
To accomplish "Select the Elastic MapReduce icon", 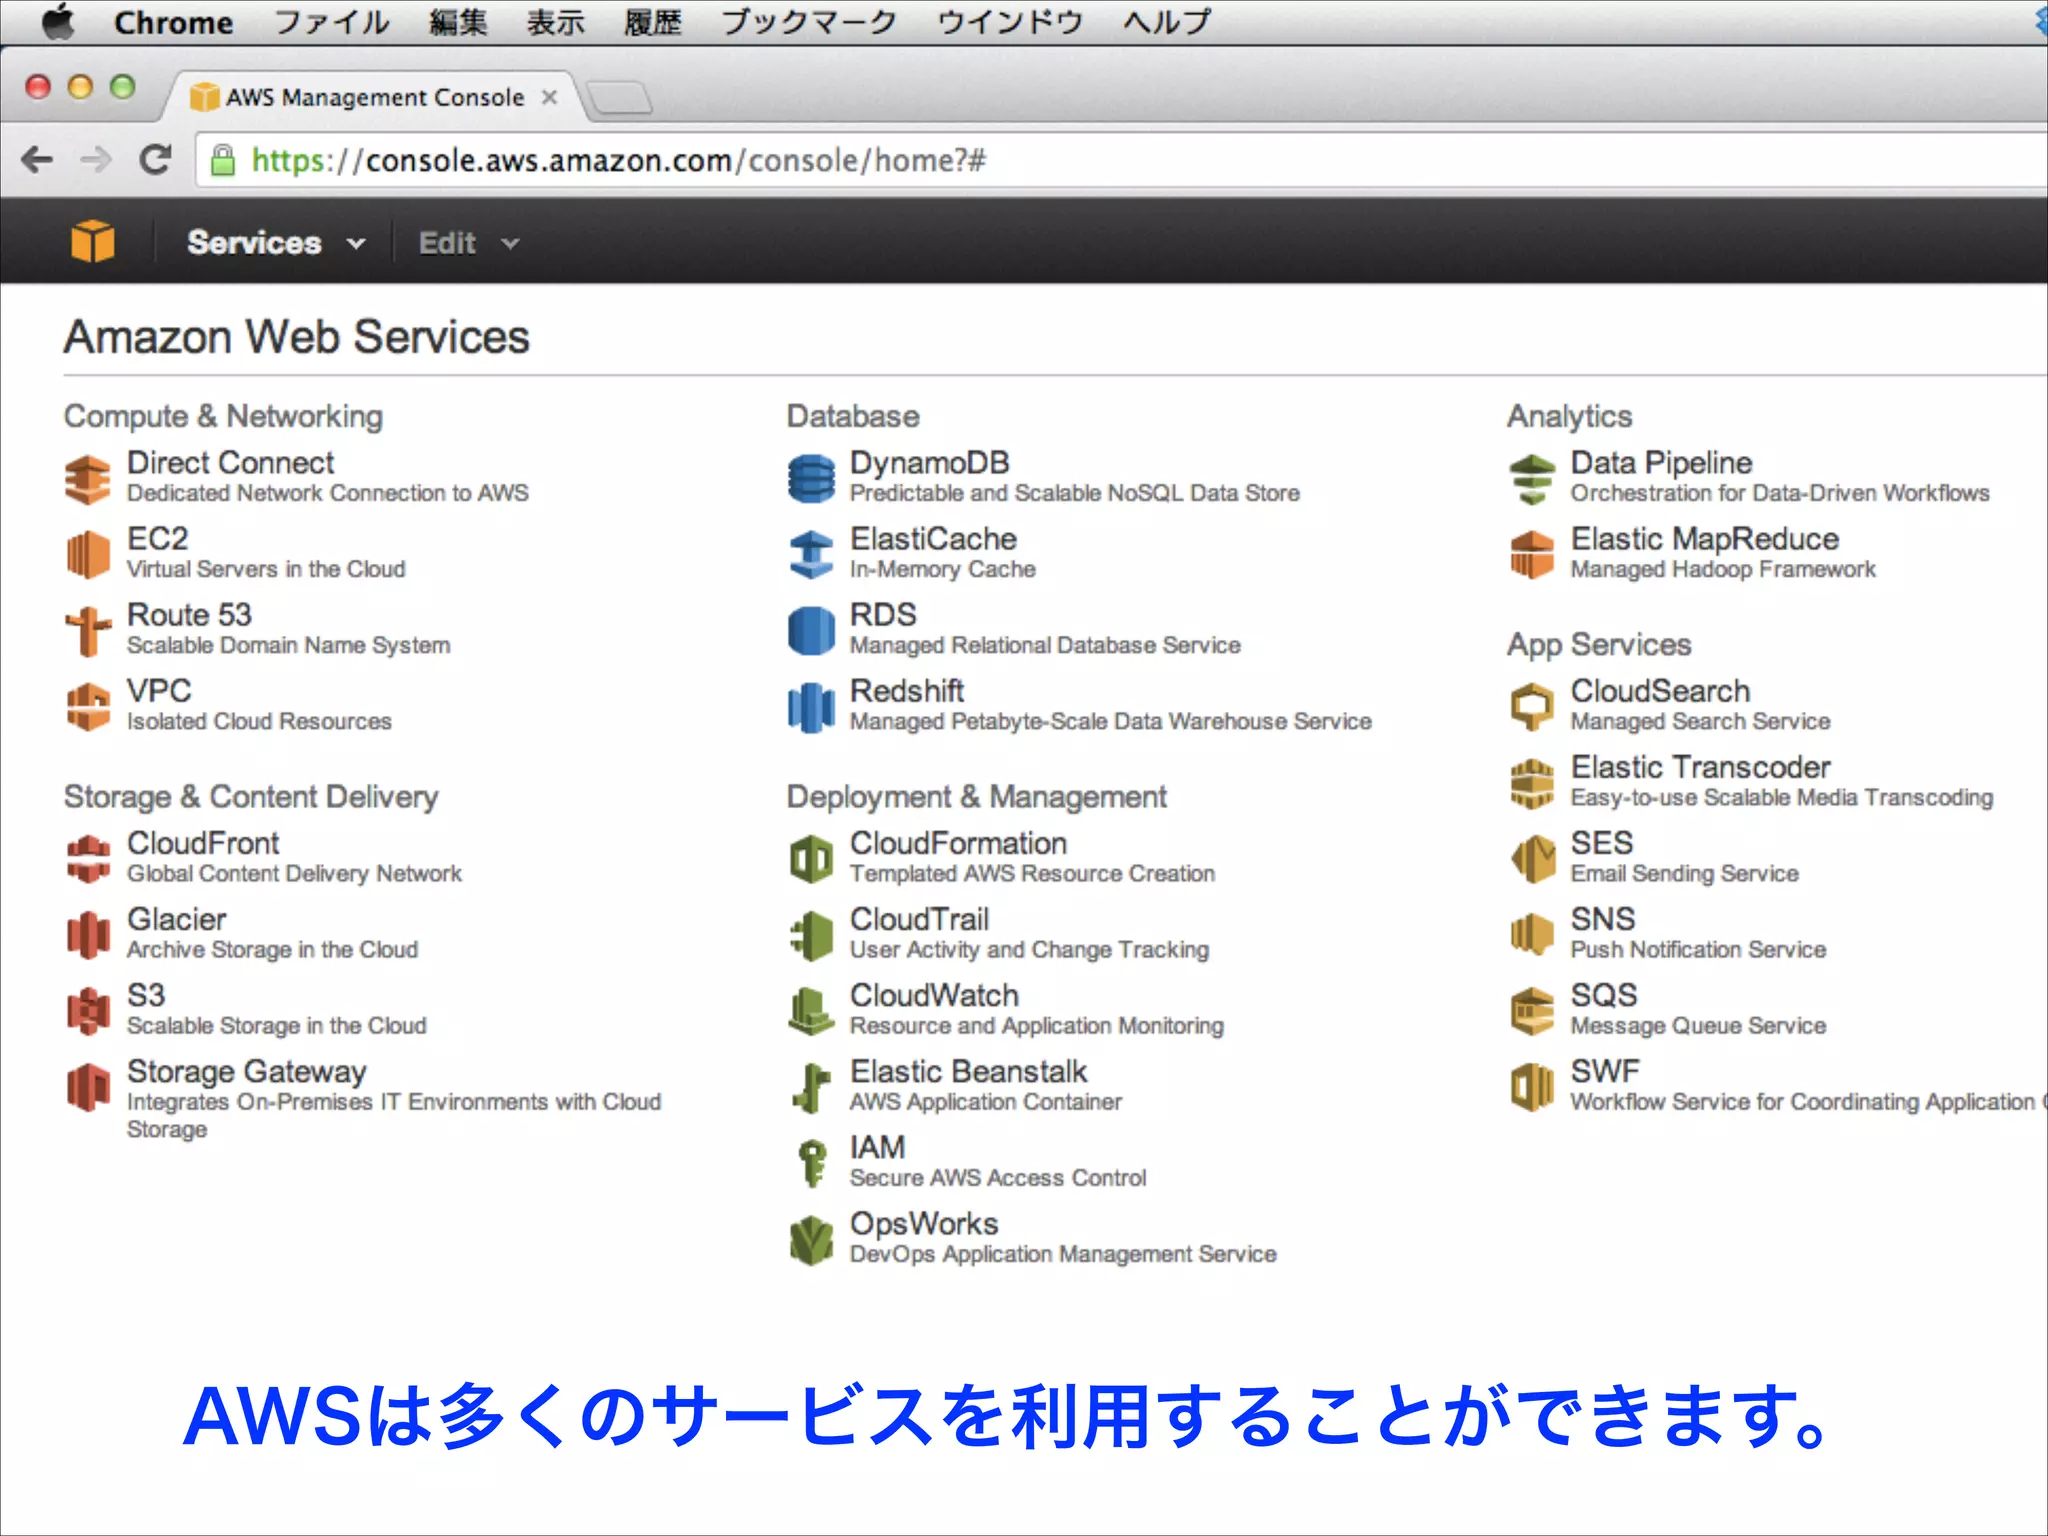I will pos(1532,555).
